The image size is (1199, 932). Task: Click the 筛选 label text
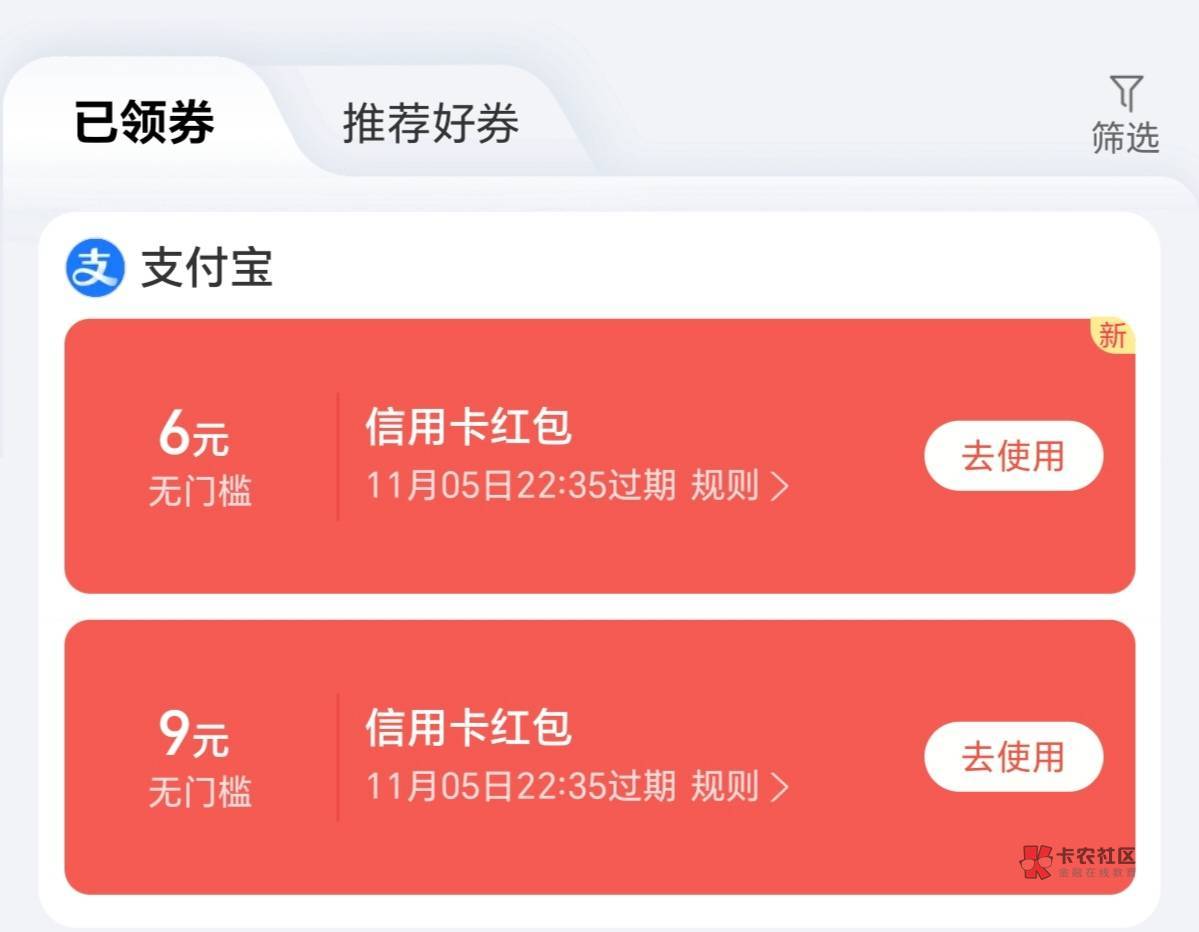(1126, 138)
